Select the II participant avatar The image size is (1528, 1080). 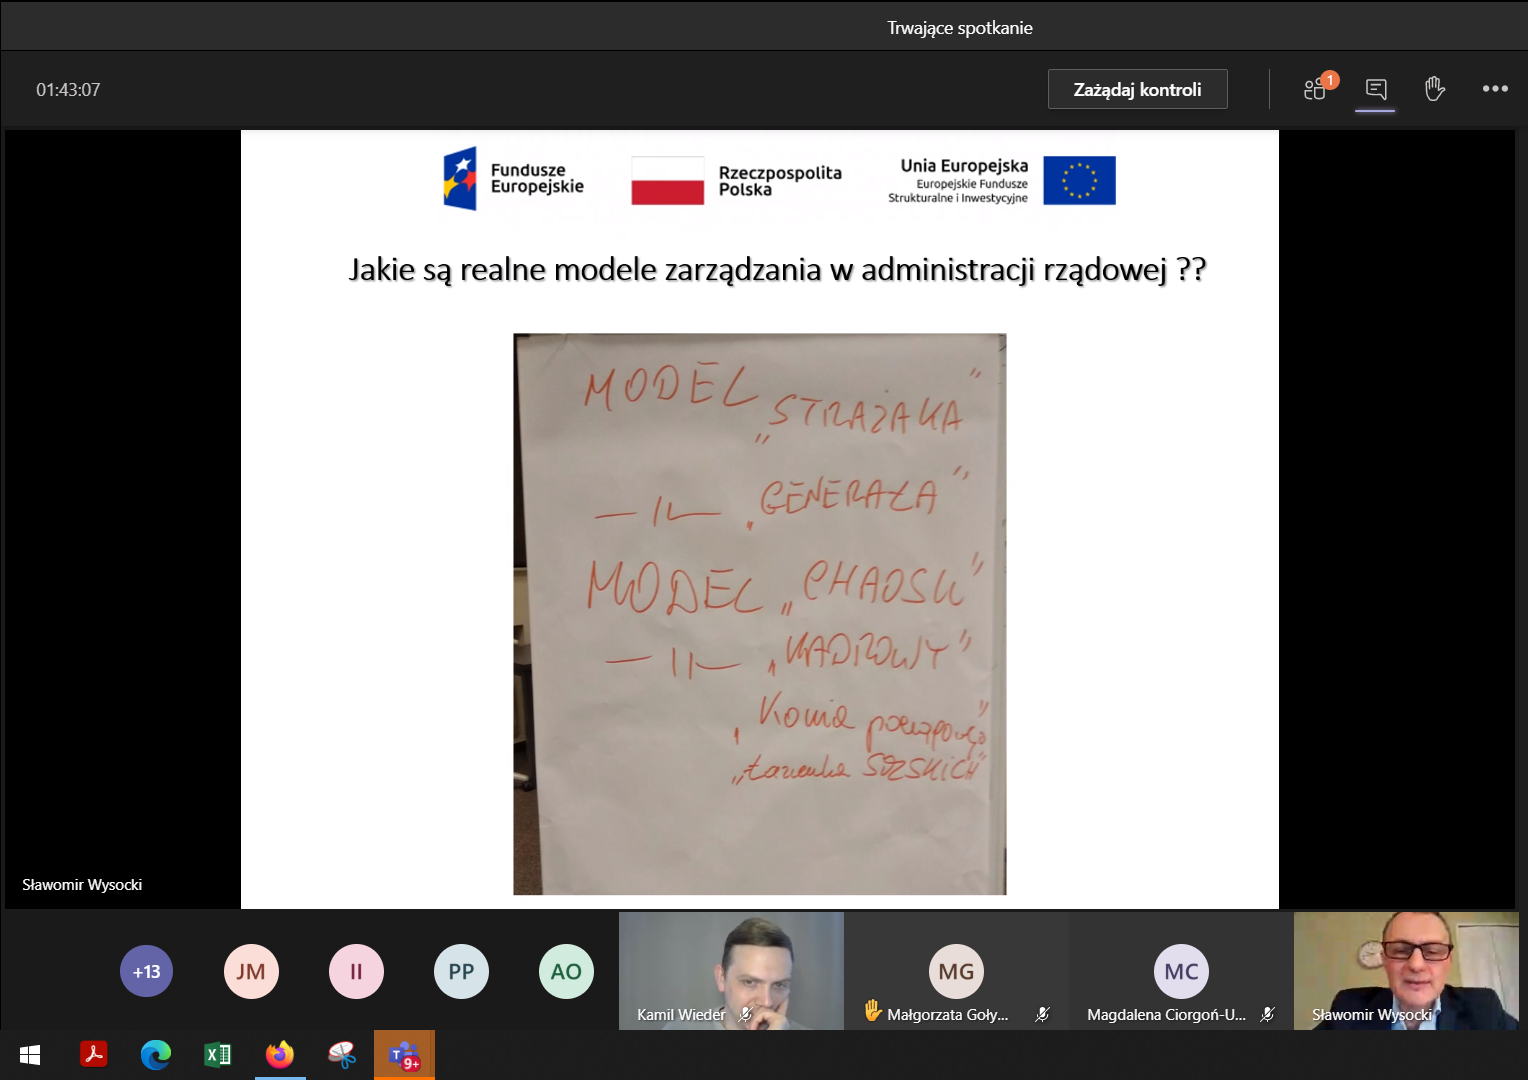coord(356,971)
